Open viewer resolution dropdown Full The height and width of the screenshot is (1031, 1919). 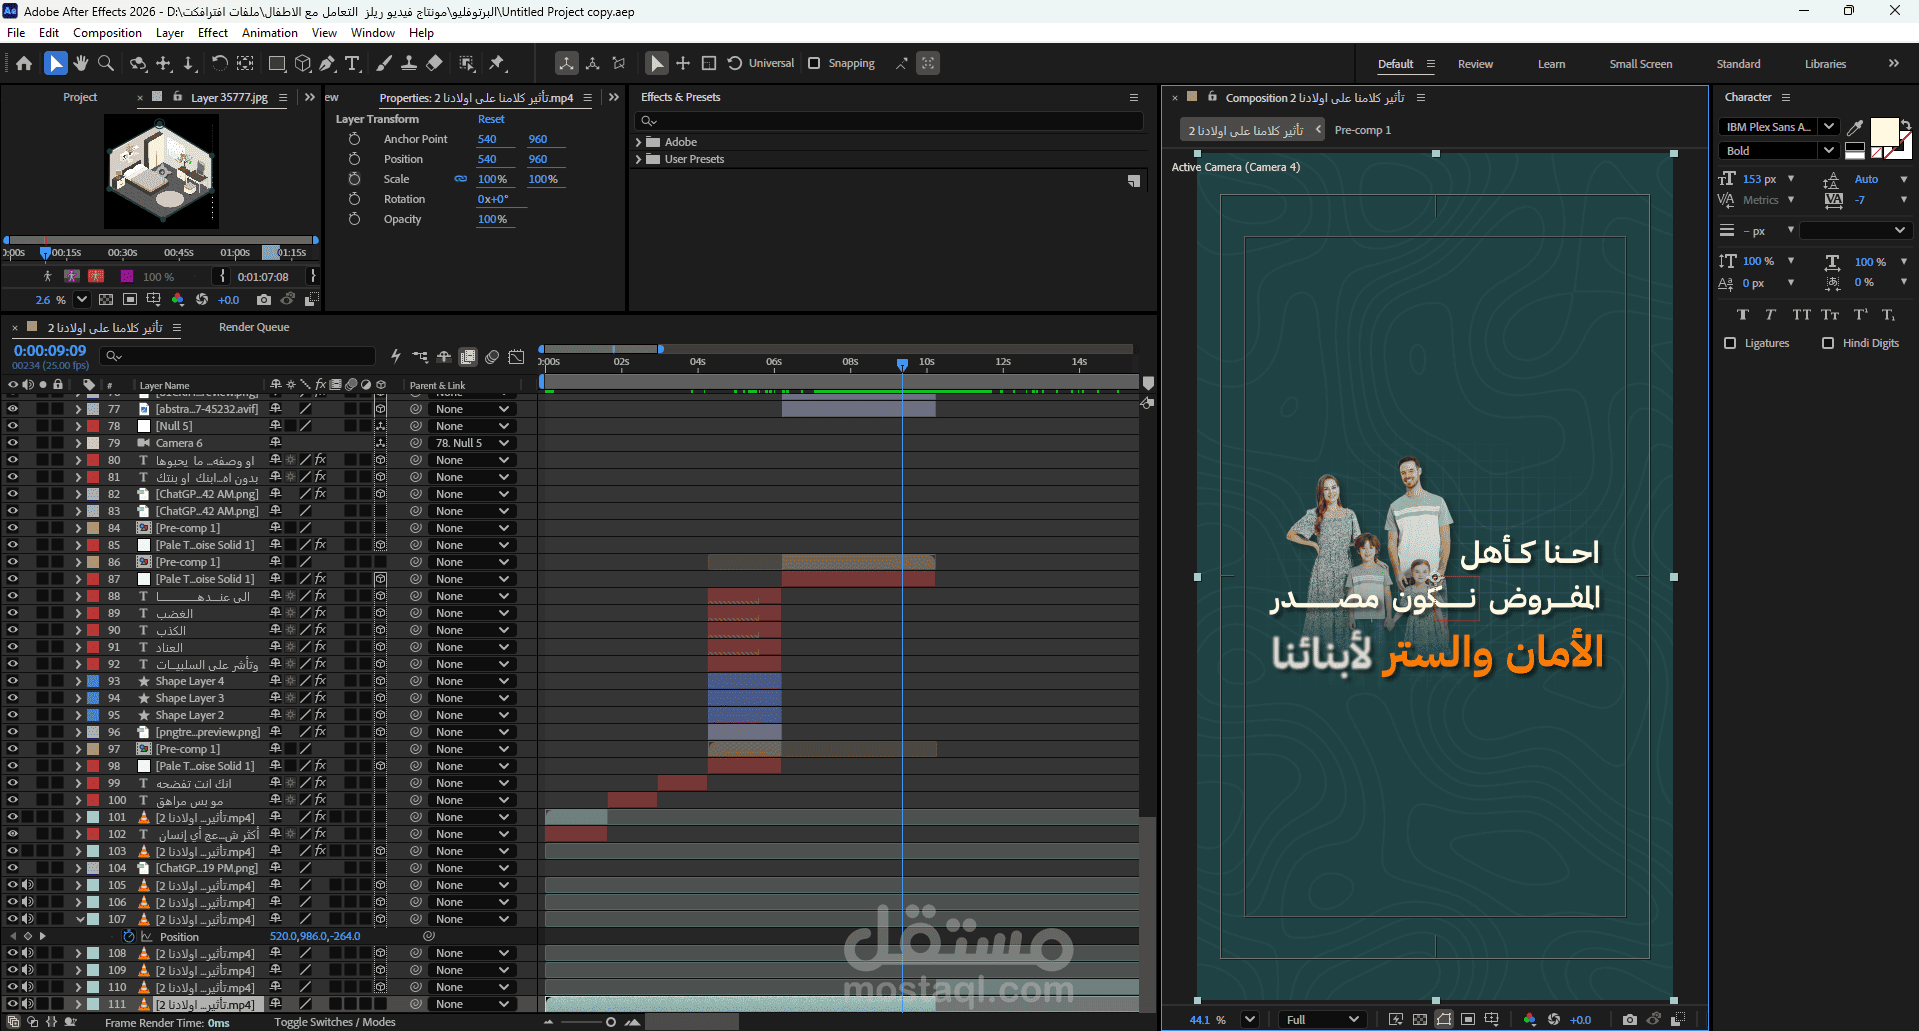[x=1322, y=1019]
